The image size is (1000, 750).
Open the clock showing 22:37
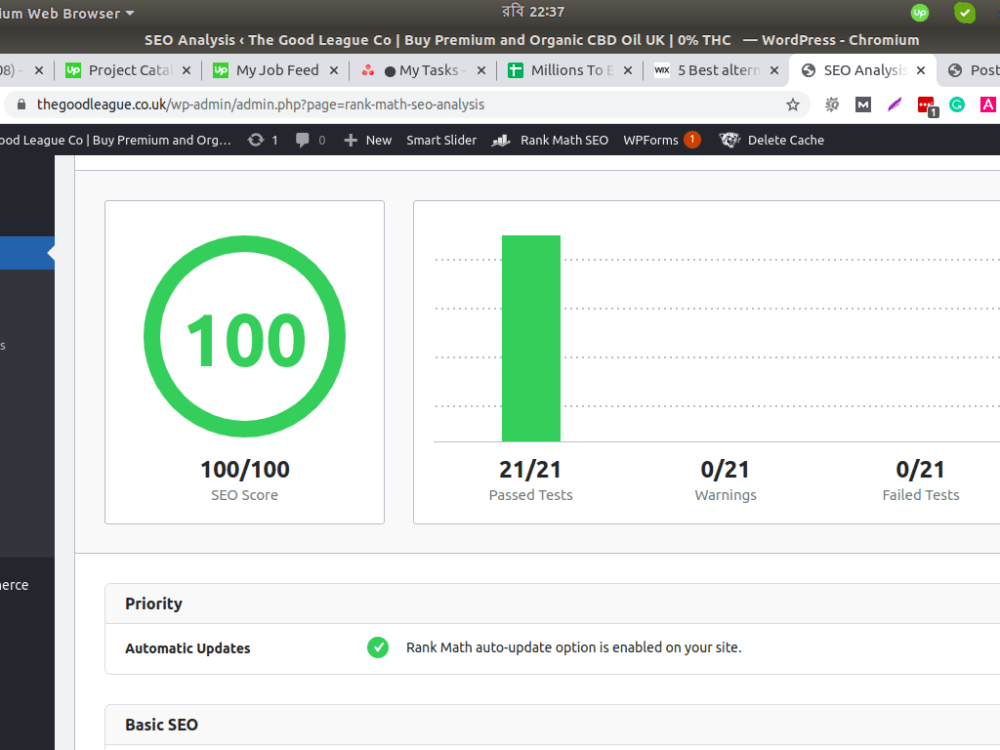(533, 12)
